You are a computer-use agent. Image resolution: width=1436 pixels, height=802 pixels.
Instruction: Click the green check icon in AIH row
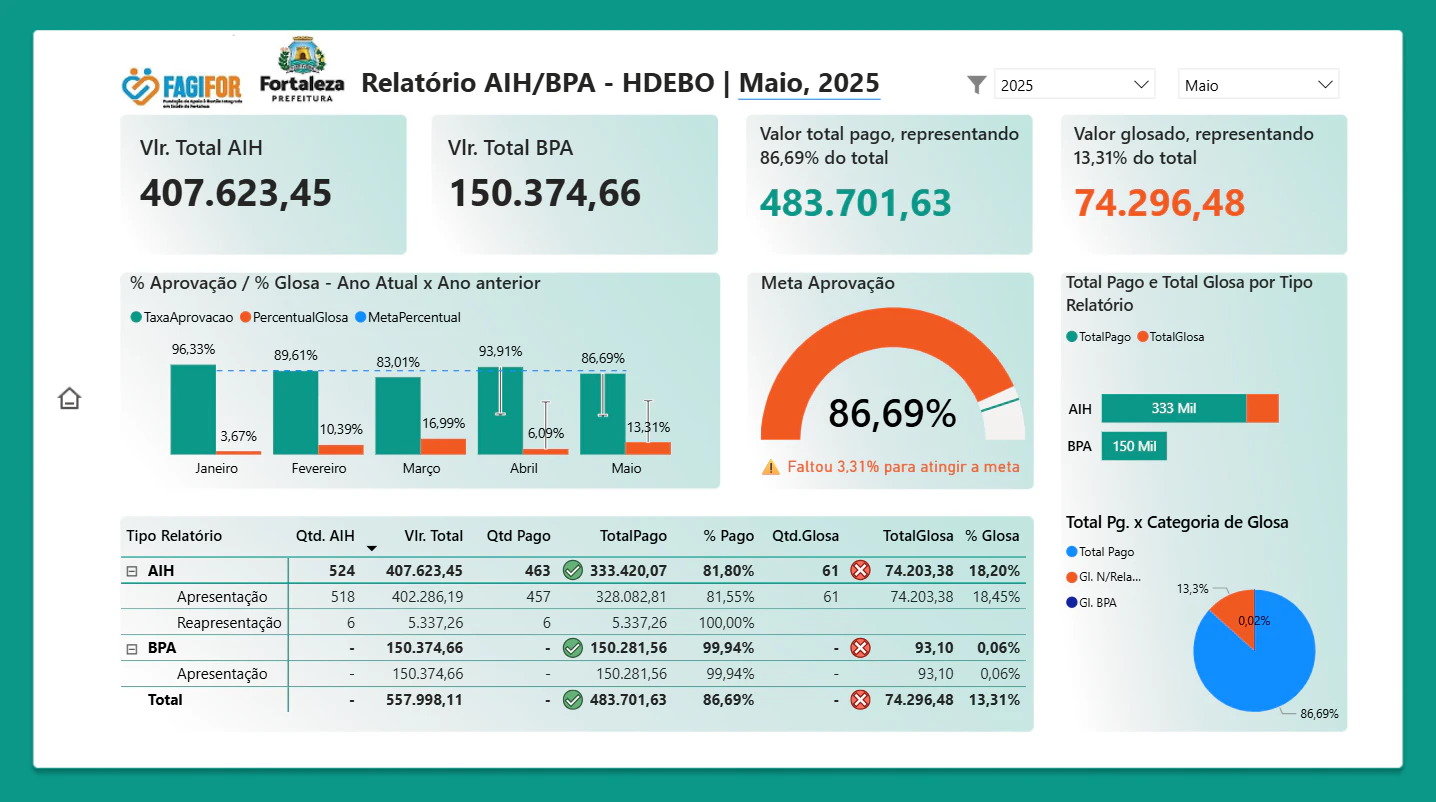pos(573,571)
